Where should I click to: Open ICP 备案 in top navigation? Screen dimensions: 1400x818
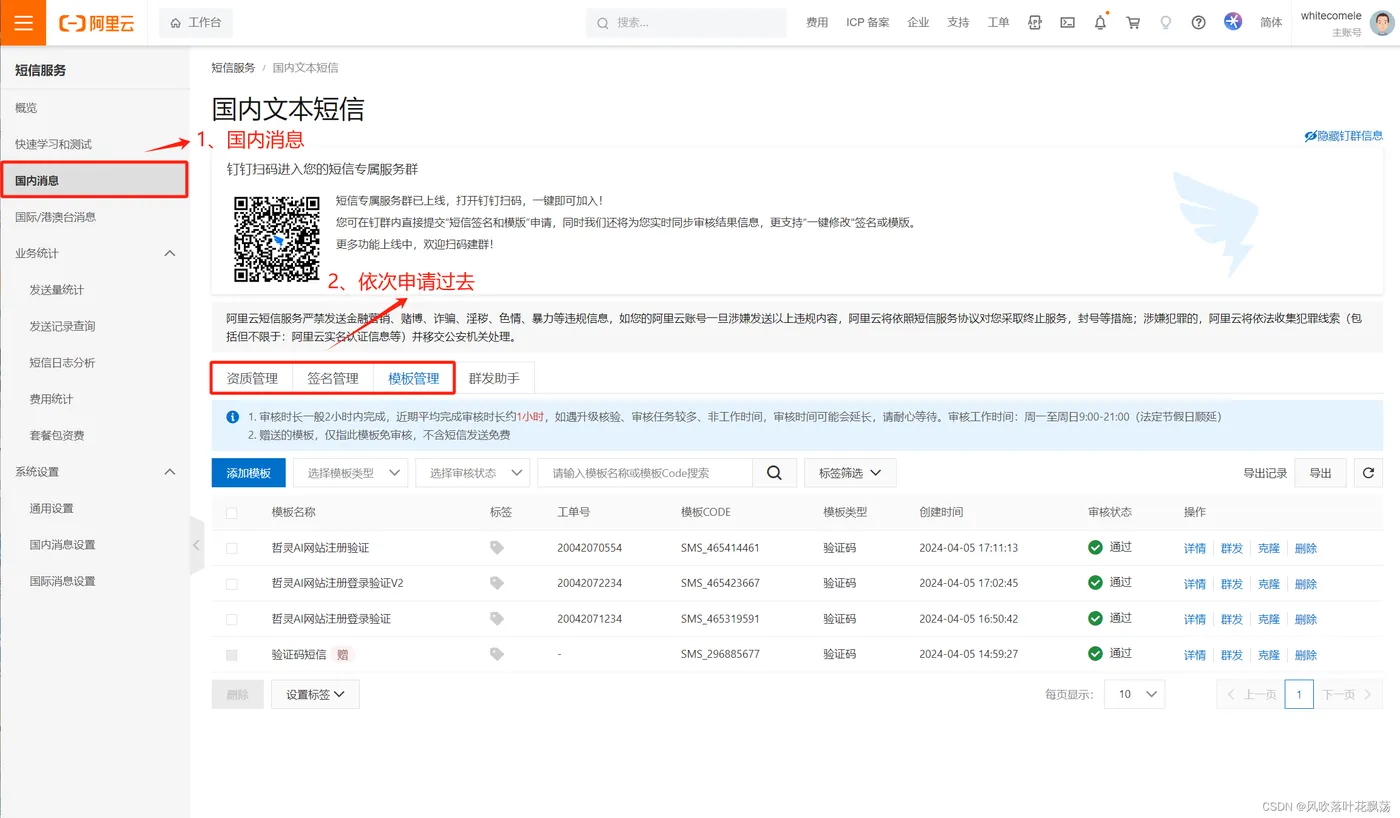[868, 22]
